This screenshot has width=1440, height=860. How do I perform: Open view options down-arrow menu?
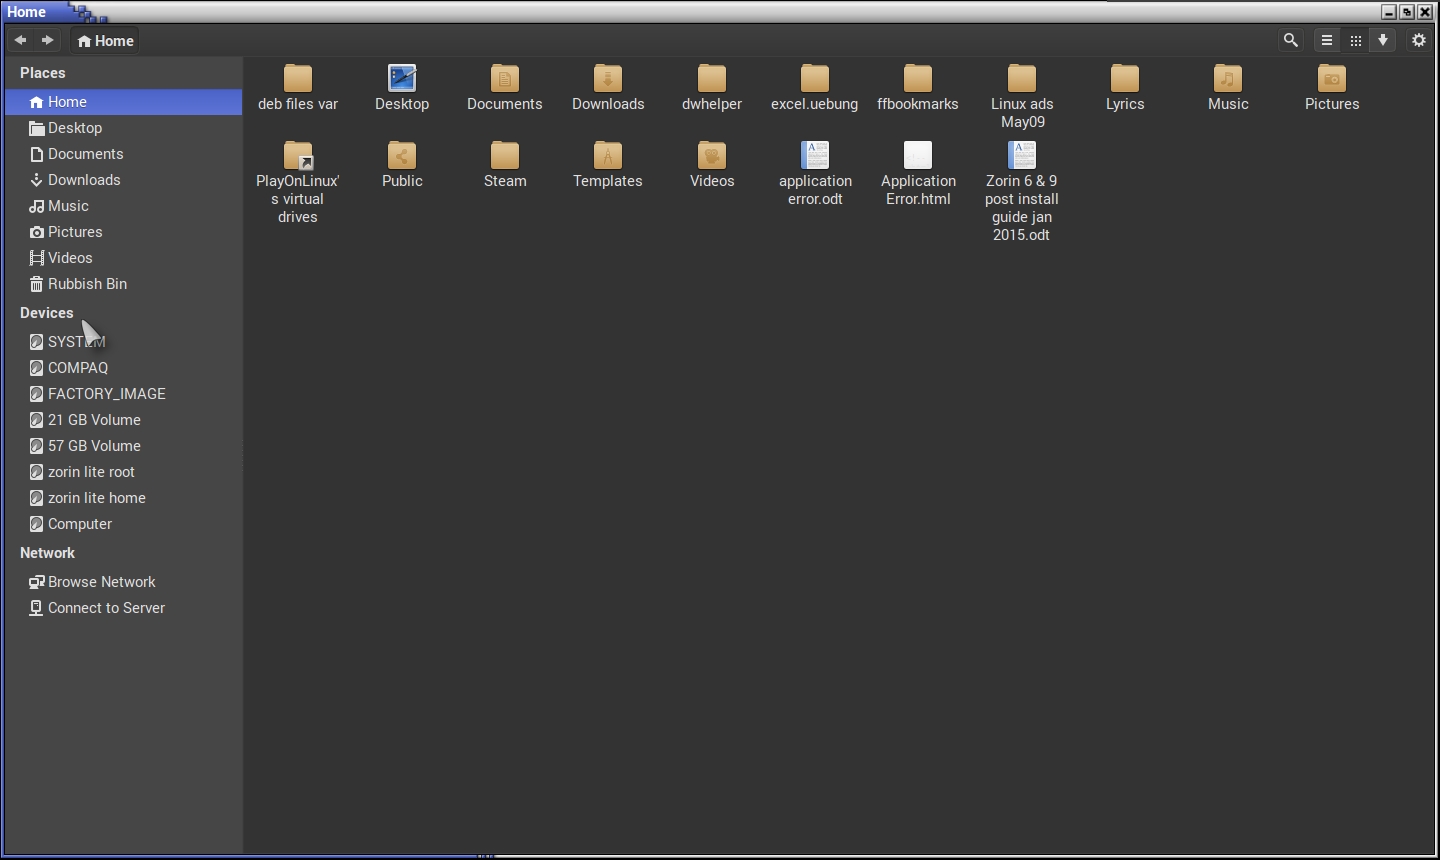tap(1383, 40)
